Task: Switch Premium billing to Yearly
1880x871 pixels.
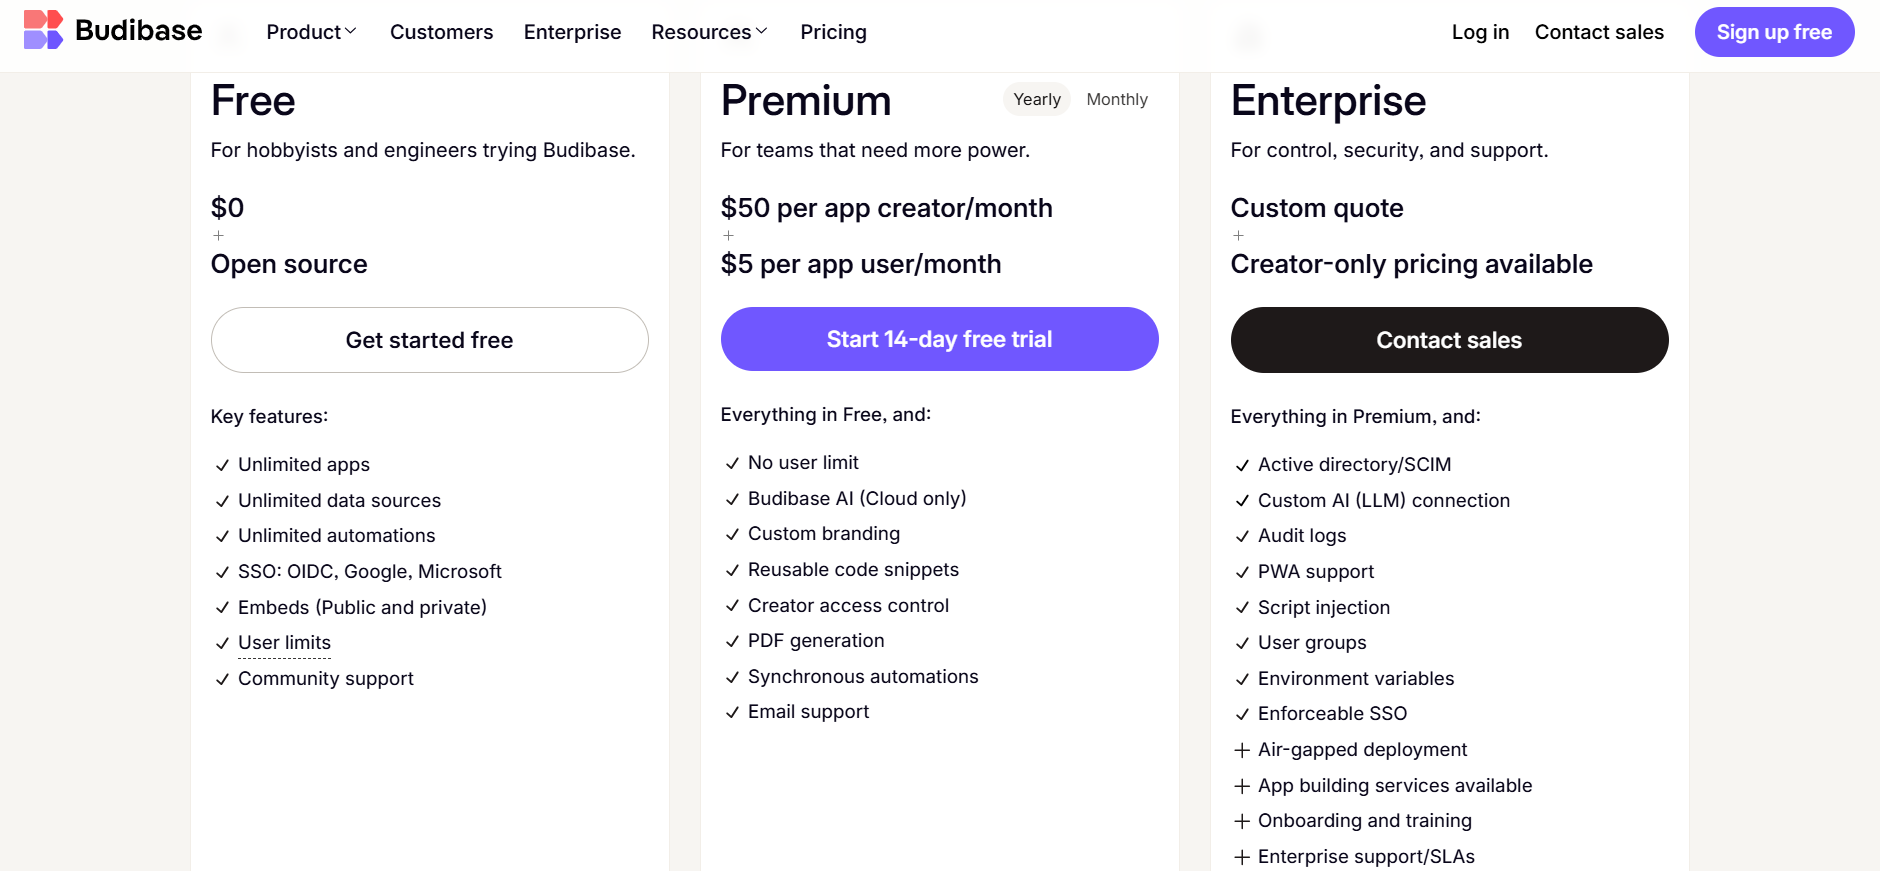Action: click(1036, 99)
